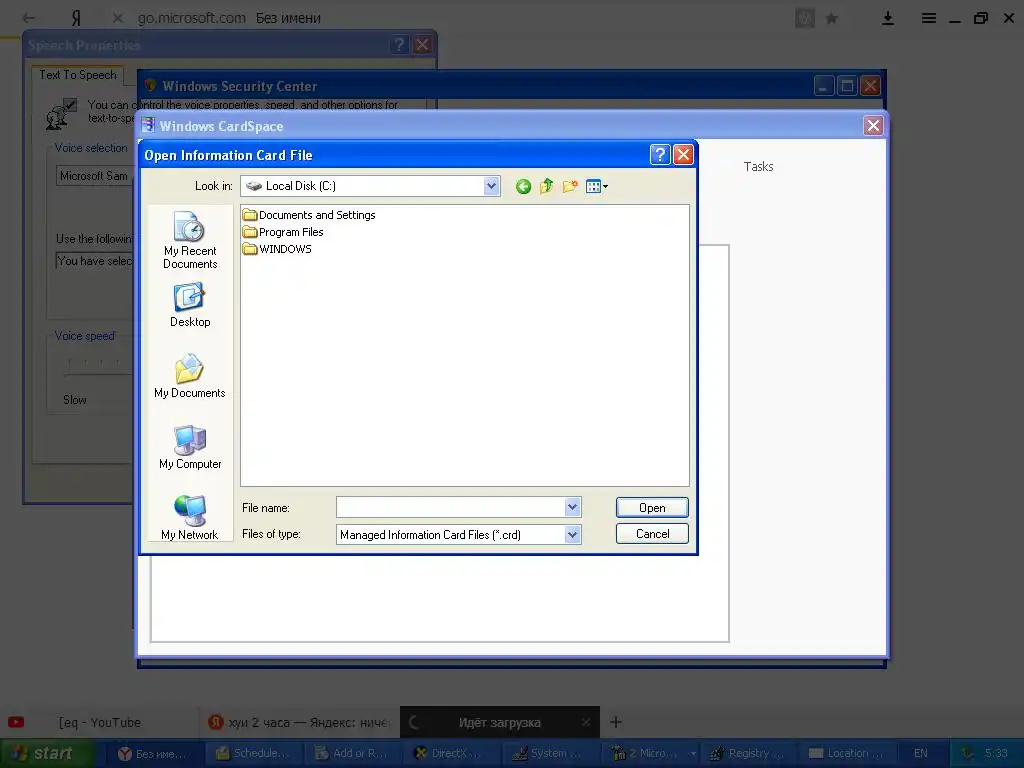The image size is (1024, 768).
Task: Open My Documents in places bar
Action: tap(190, 376)
